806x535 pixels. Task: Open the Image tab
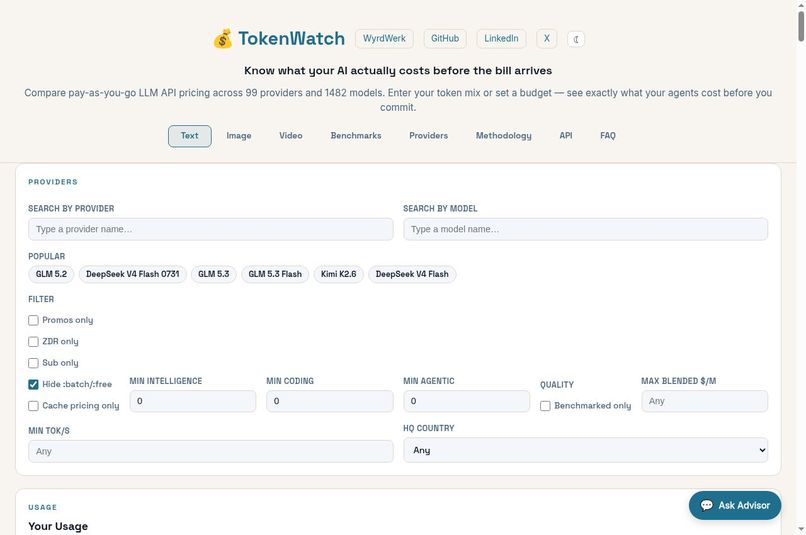click(x=239, y=136)
